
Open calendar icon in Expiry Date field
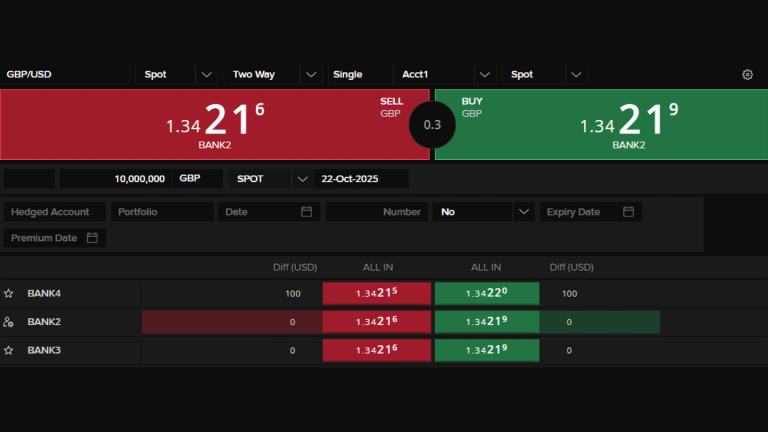628,212
